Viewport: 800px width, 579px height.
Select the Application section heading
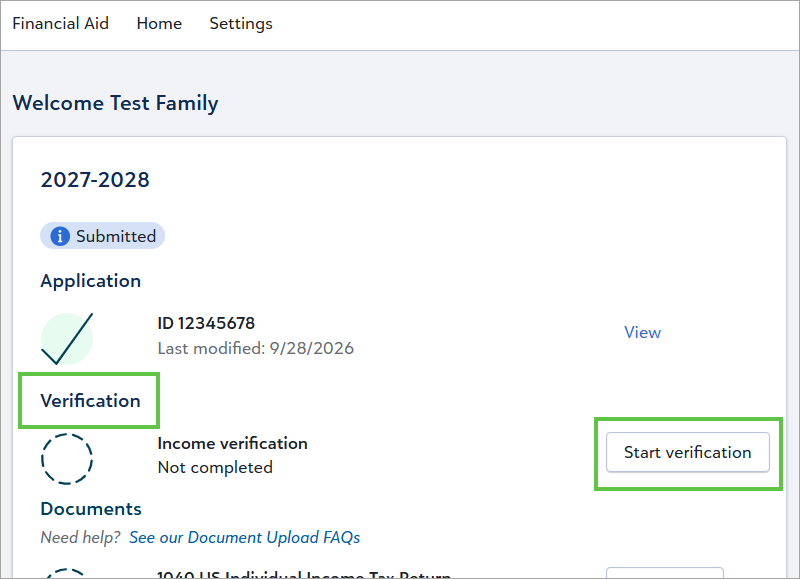coord(91,281)
